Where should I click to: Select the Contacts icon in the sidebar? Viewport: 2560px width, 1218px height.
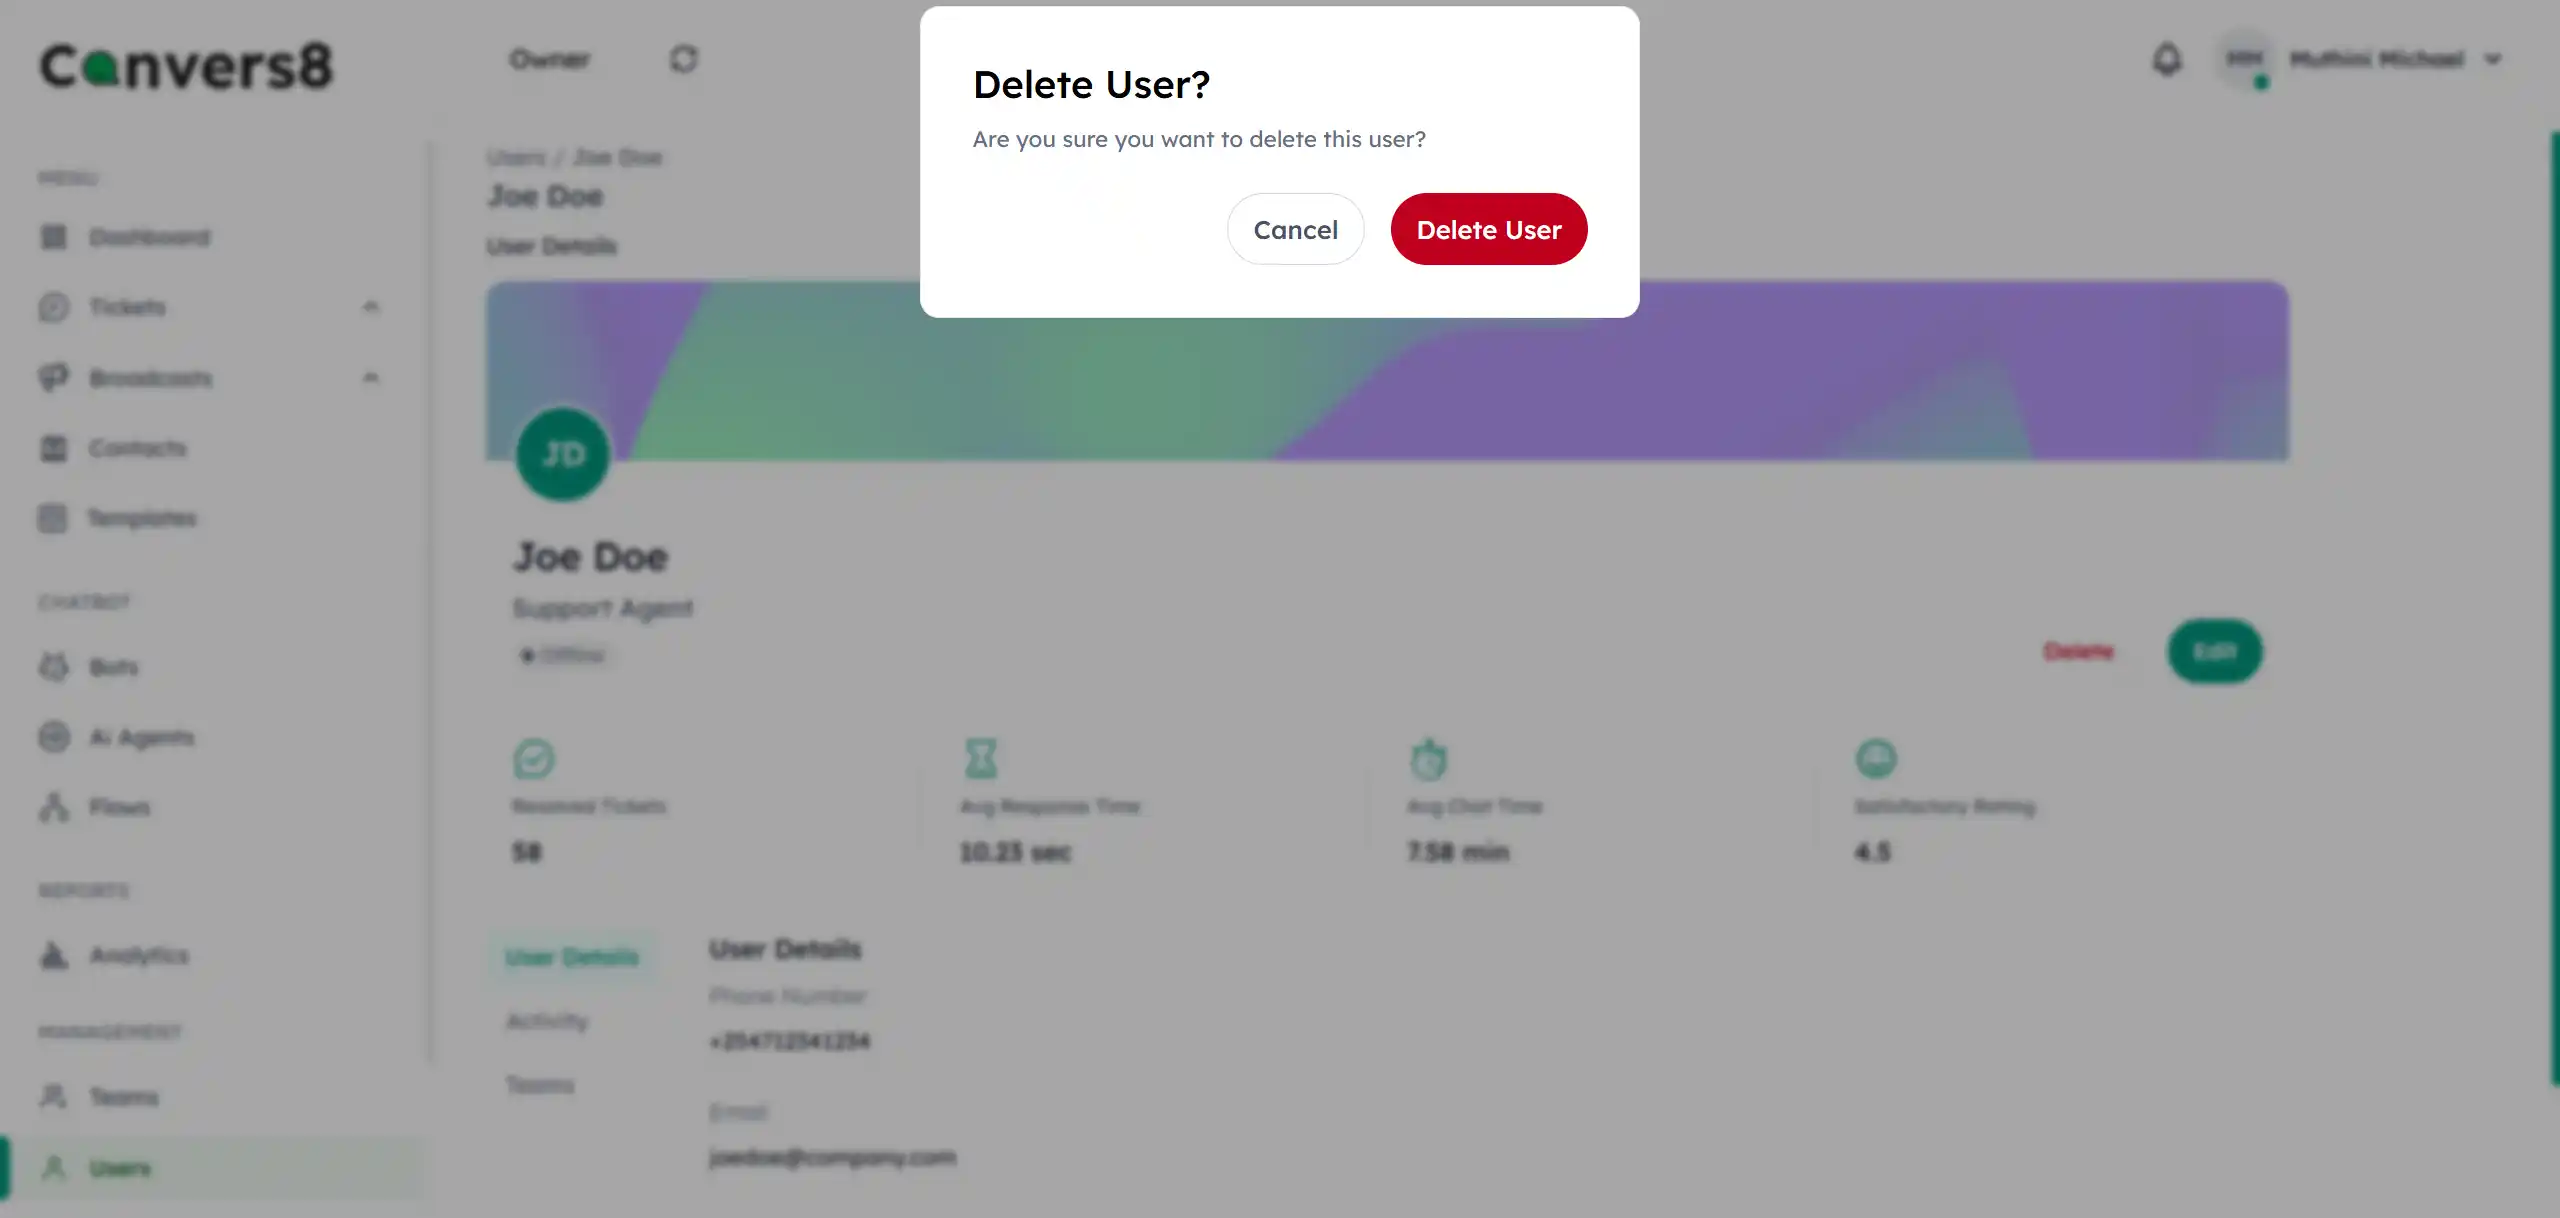55,448
